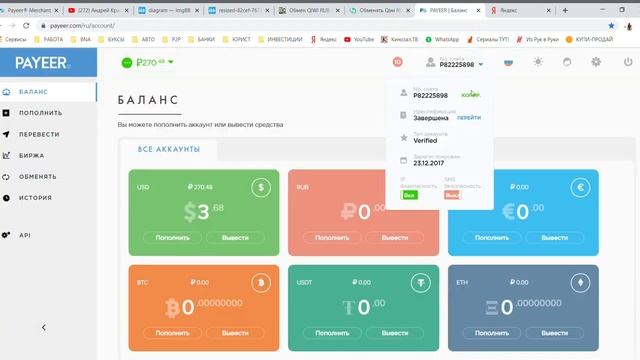
Task: Open the РАБОТА bookmarks folder
Action: click(x=49, y=39)
